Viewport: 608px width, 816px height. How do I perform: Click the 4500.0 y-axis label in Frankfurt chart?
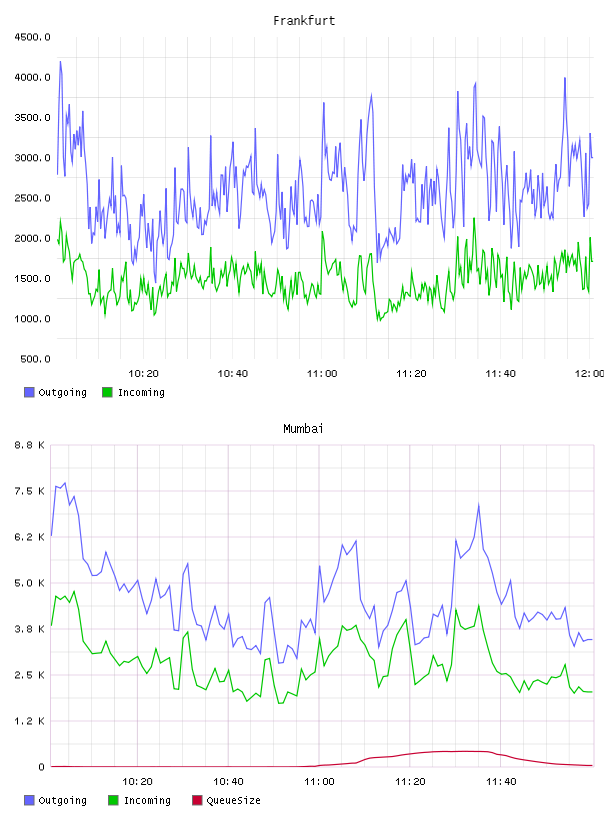pyautogui.click(x=32, y=37)
